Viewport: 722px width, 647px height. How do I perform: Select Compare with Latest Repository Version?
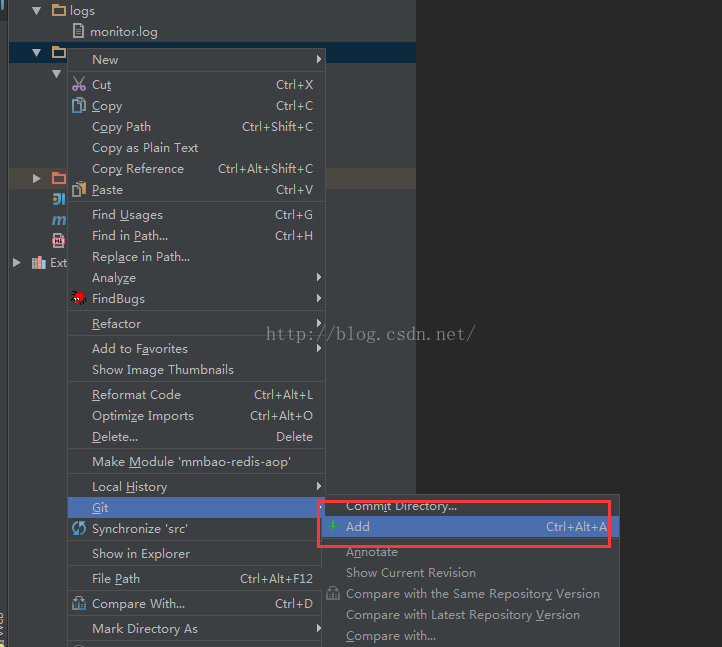462,615
